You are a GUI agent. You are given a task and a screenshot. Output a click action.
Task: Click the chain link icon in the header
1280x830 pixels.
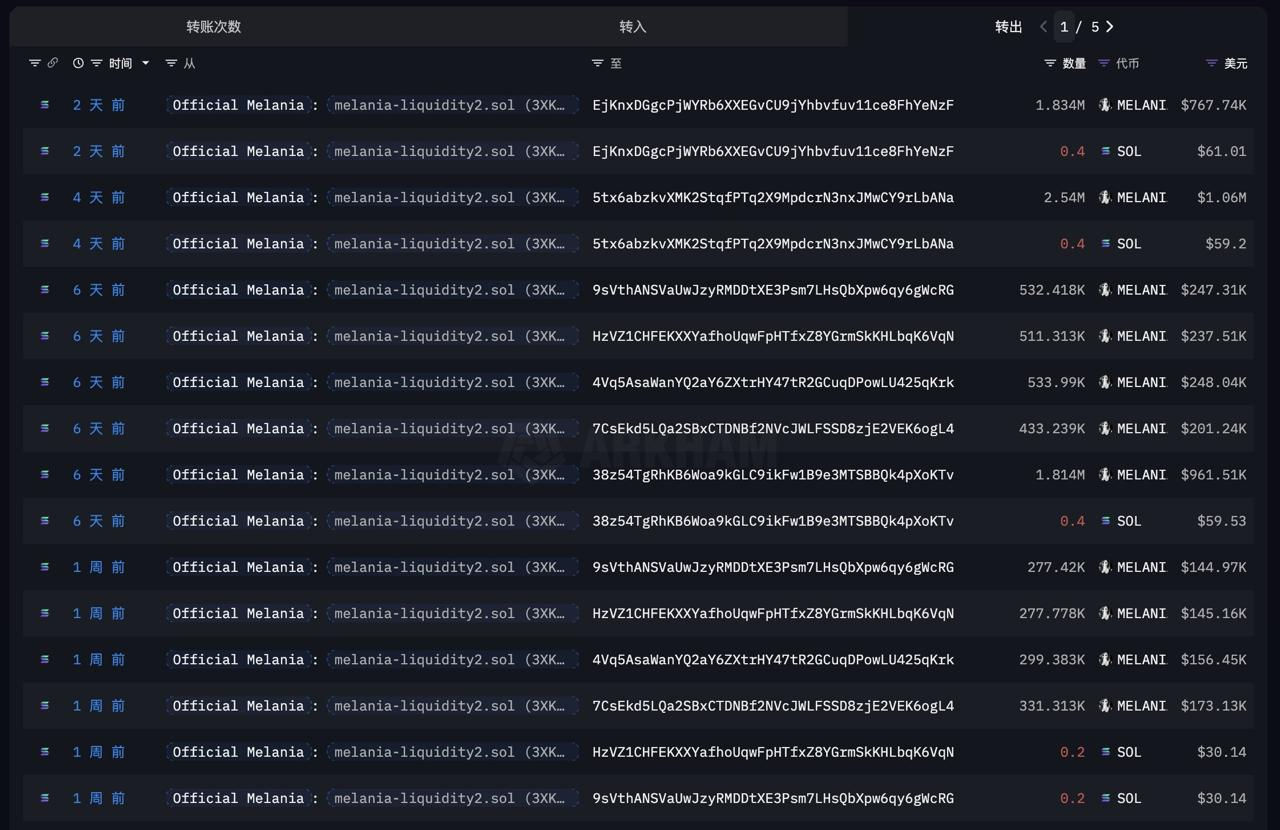click(x=52, y=63)
